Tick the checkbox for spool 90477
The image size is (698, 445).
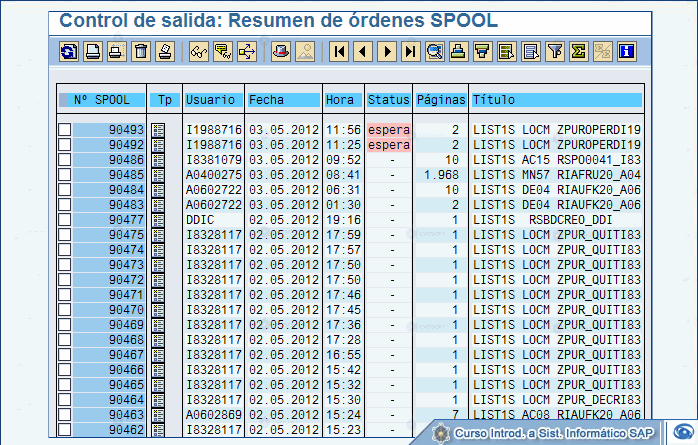(x=65, y=219)
